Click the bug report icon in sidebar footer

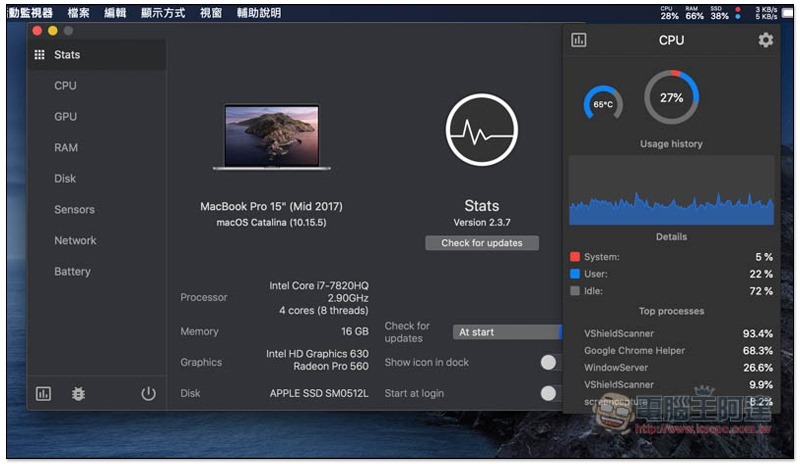click(x=79, y=394)
